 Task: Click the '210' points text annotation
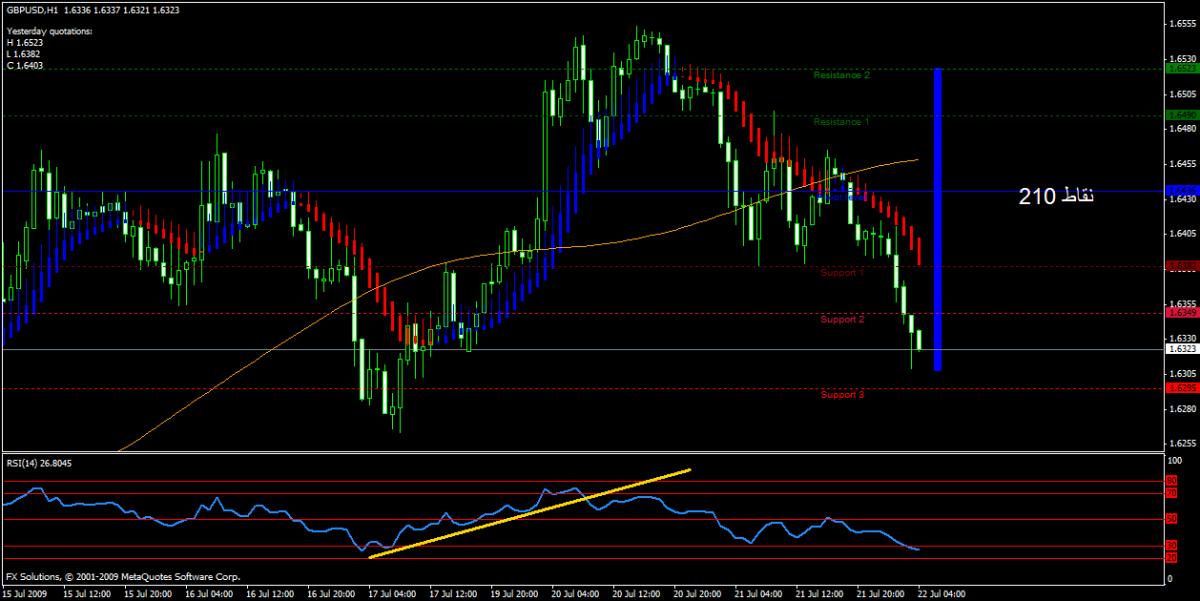coord(1056,197)
